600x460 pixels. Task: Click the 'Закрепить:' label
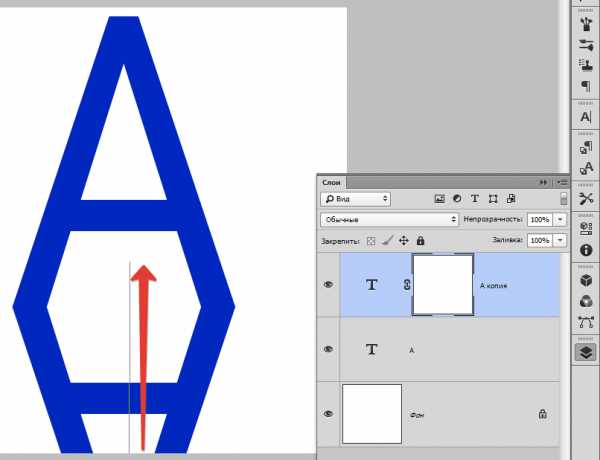[x=340, y=241]
